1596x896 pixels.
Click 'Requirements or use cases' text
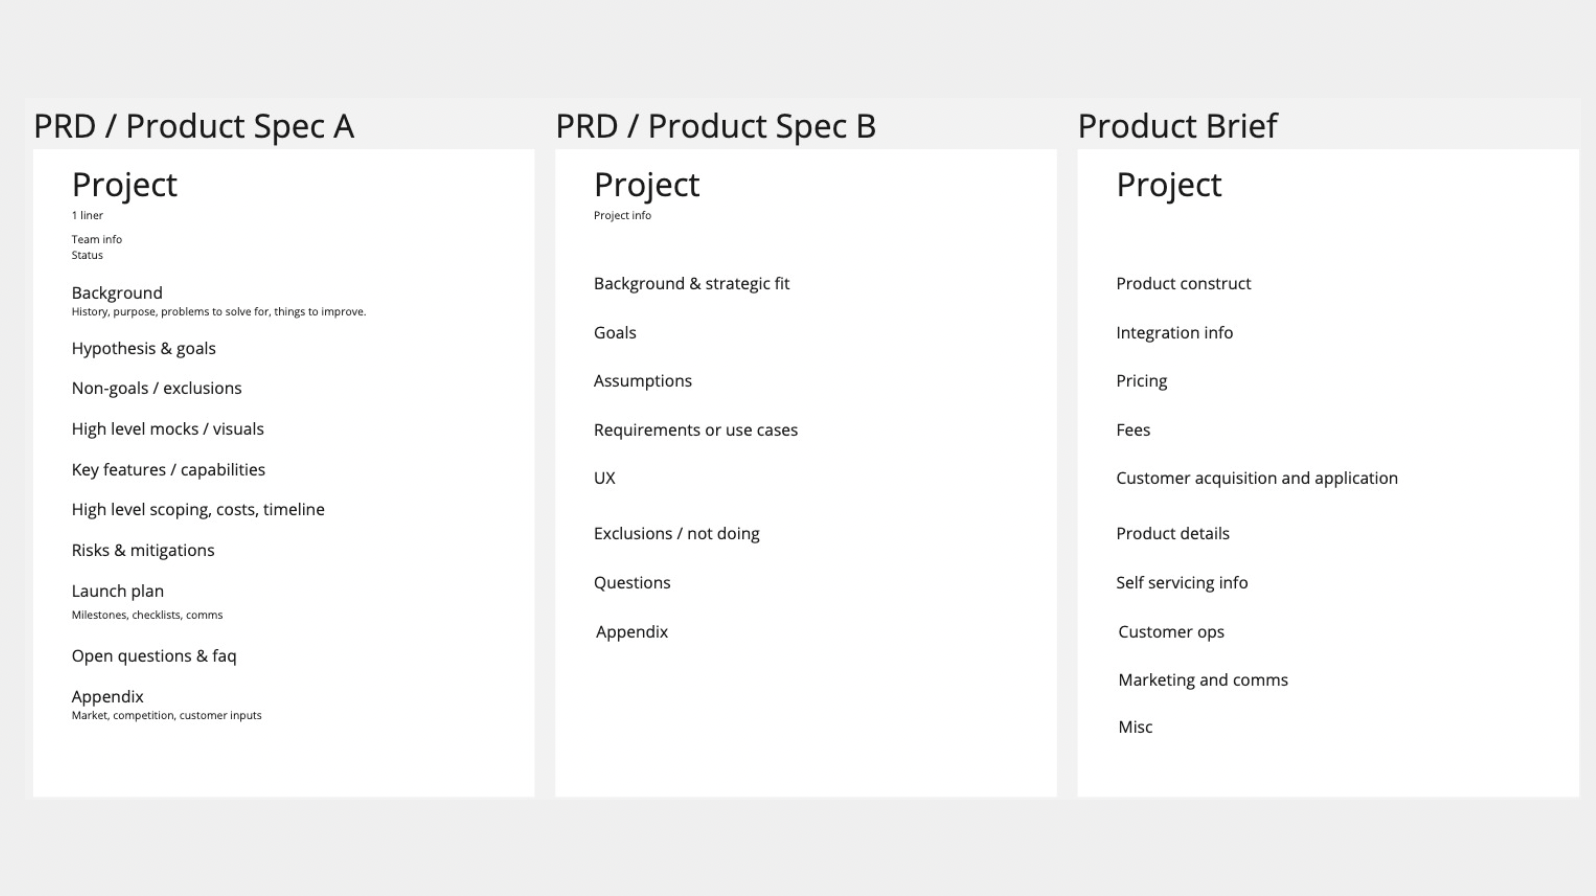tap(695, 430)
